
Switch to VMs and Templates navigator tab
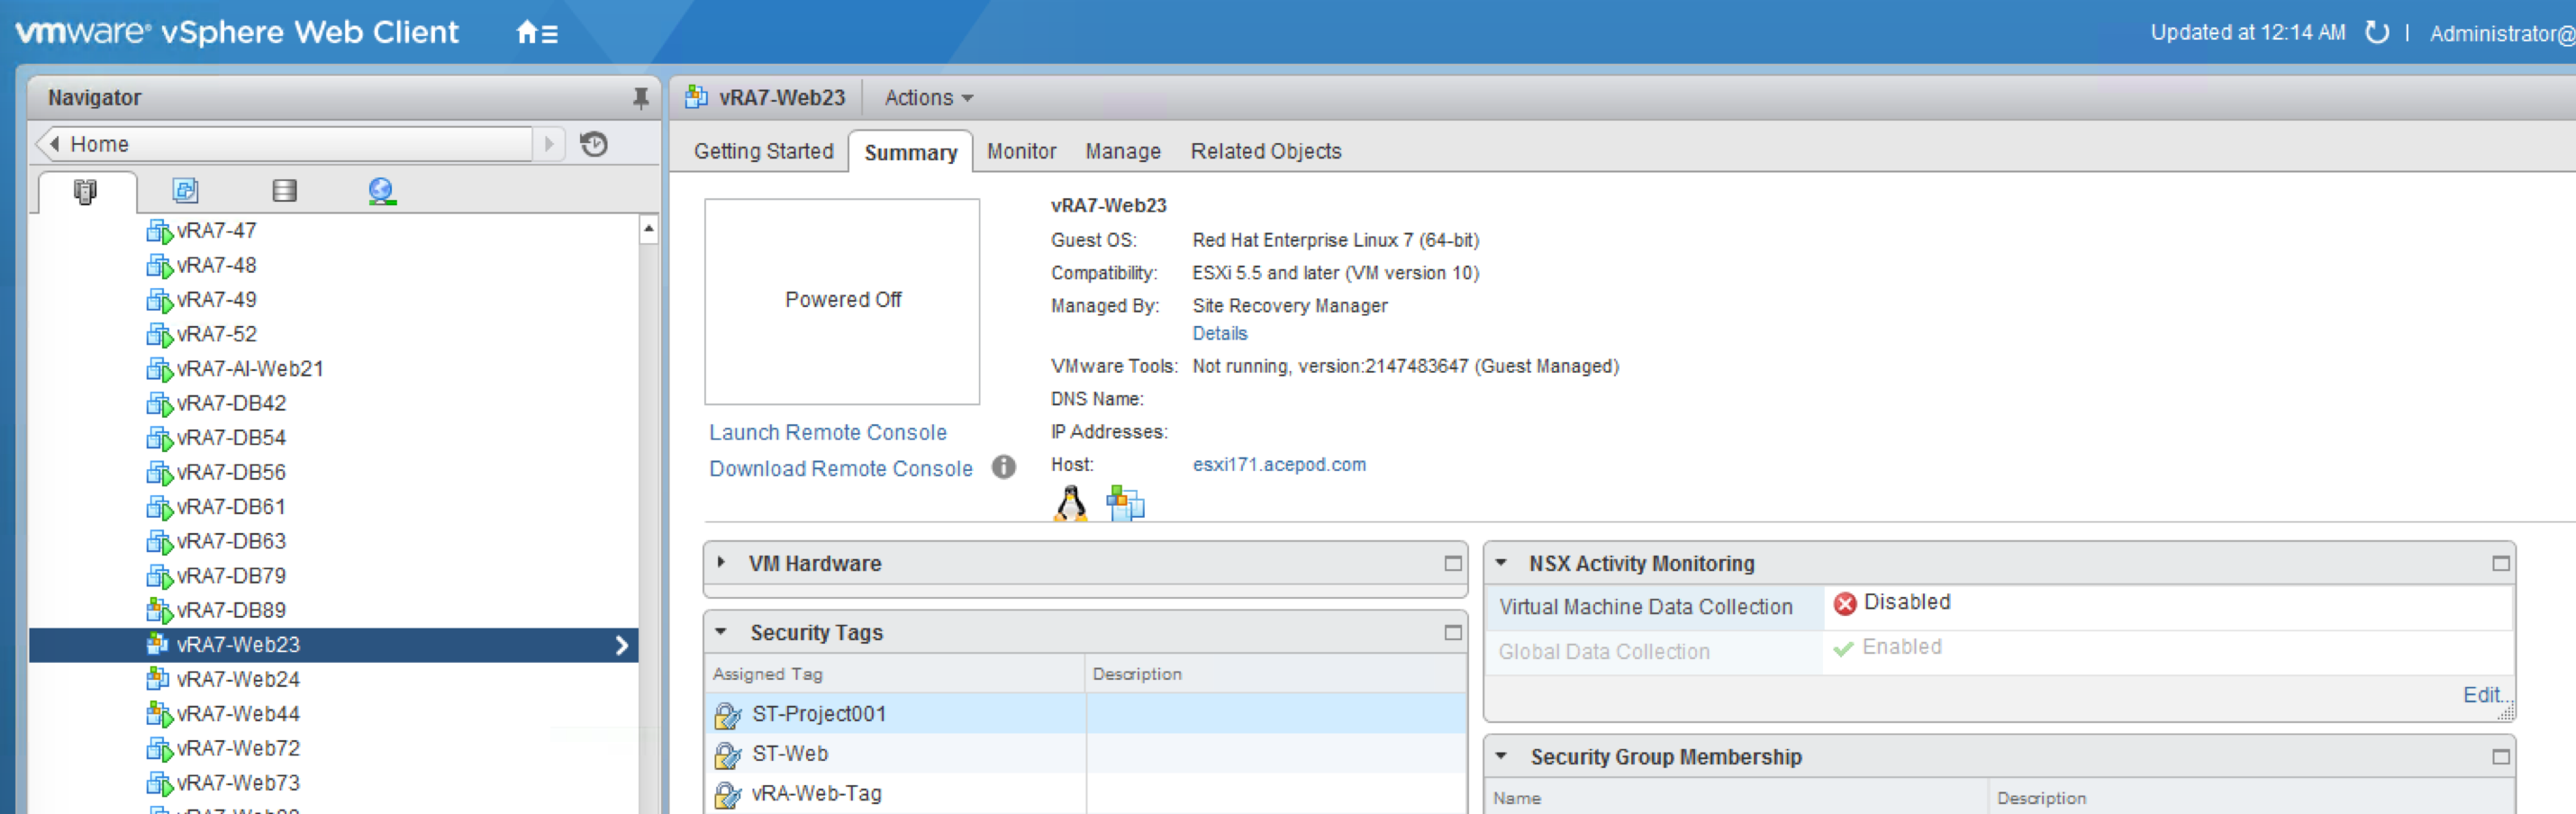[x=186, y=190]
